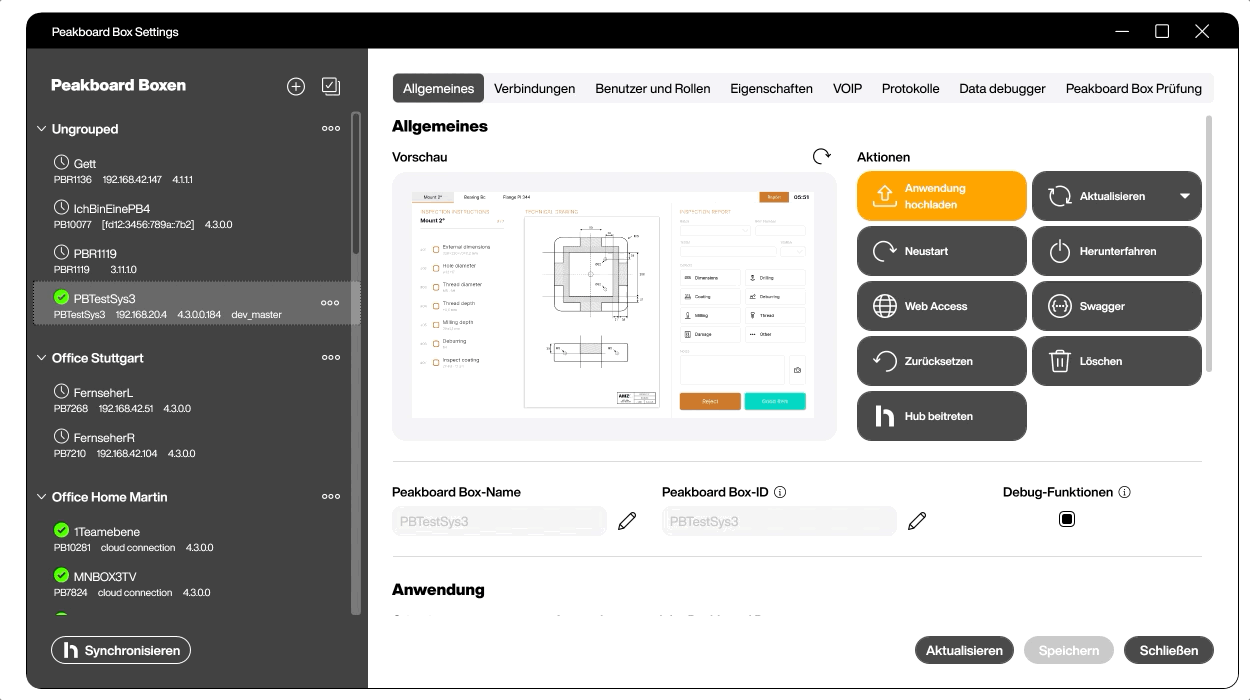The height and width of the screenshot is (700, 1250).
Task: Edit the Peakboard Box-Name with pencil
Action: tap(627, 521)
